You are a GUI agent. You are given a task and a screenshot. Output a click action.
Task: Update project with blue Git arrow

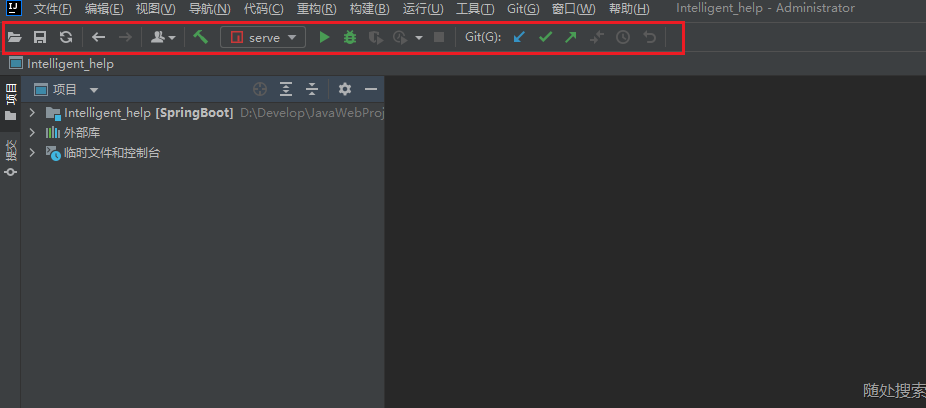(518, 37)
